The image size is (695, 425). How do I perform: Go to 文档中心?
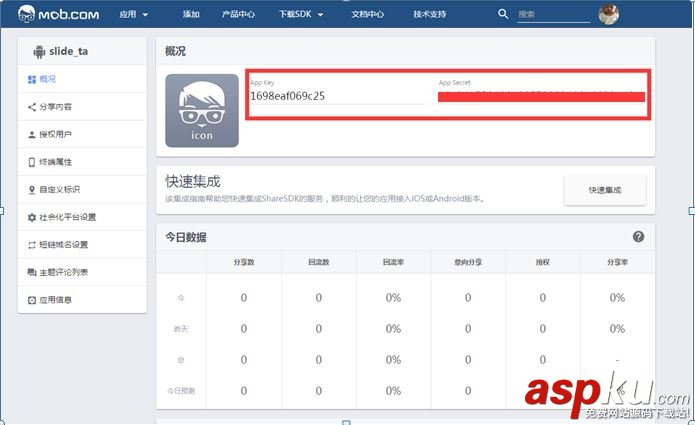367,14
